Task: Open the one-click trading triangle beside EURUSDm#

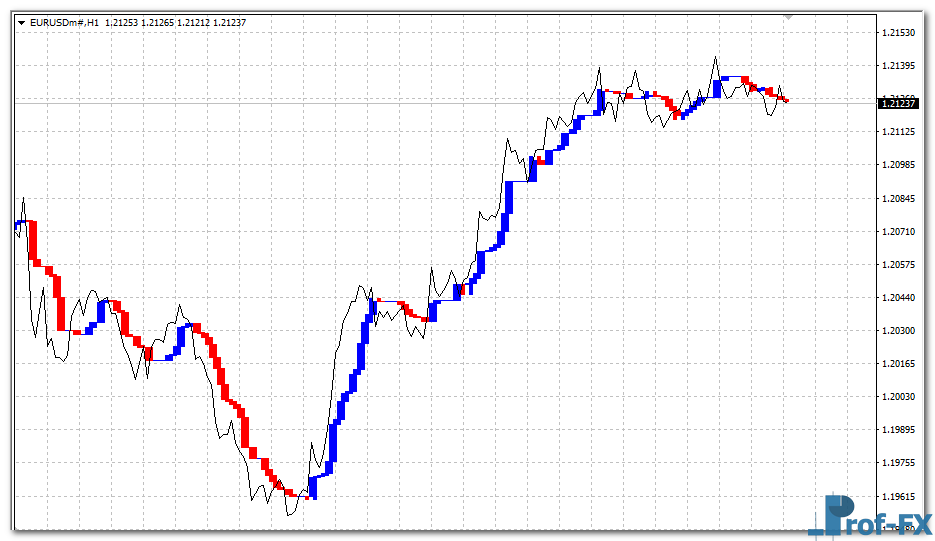Action: (22, 22)
